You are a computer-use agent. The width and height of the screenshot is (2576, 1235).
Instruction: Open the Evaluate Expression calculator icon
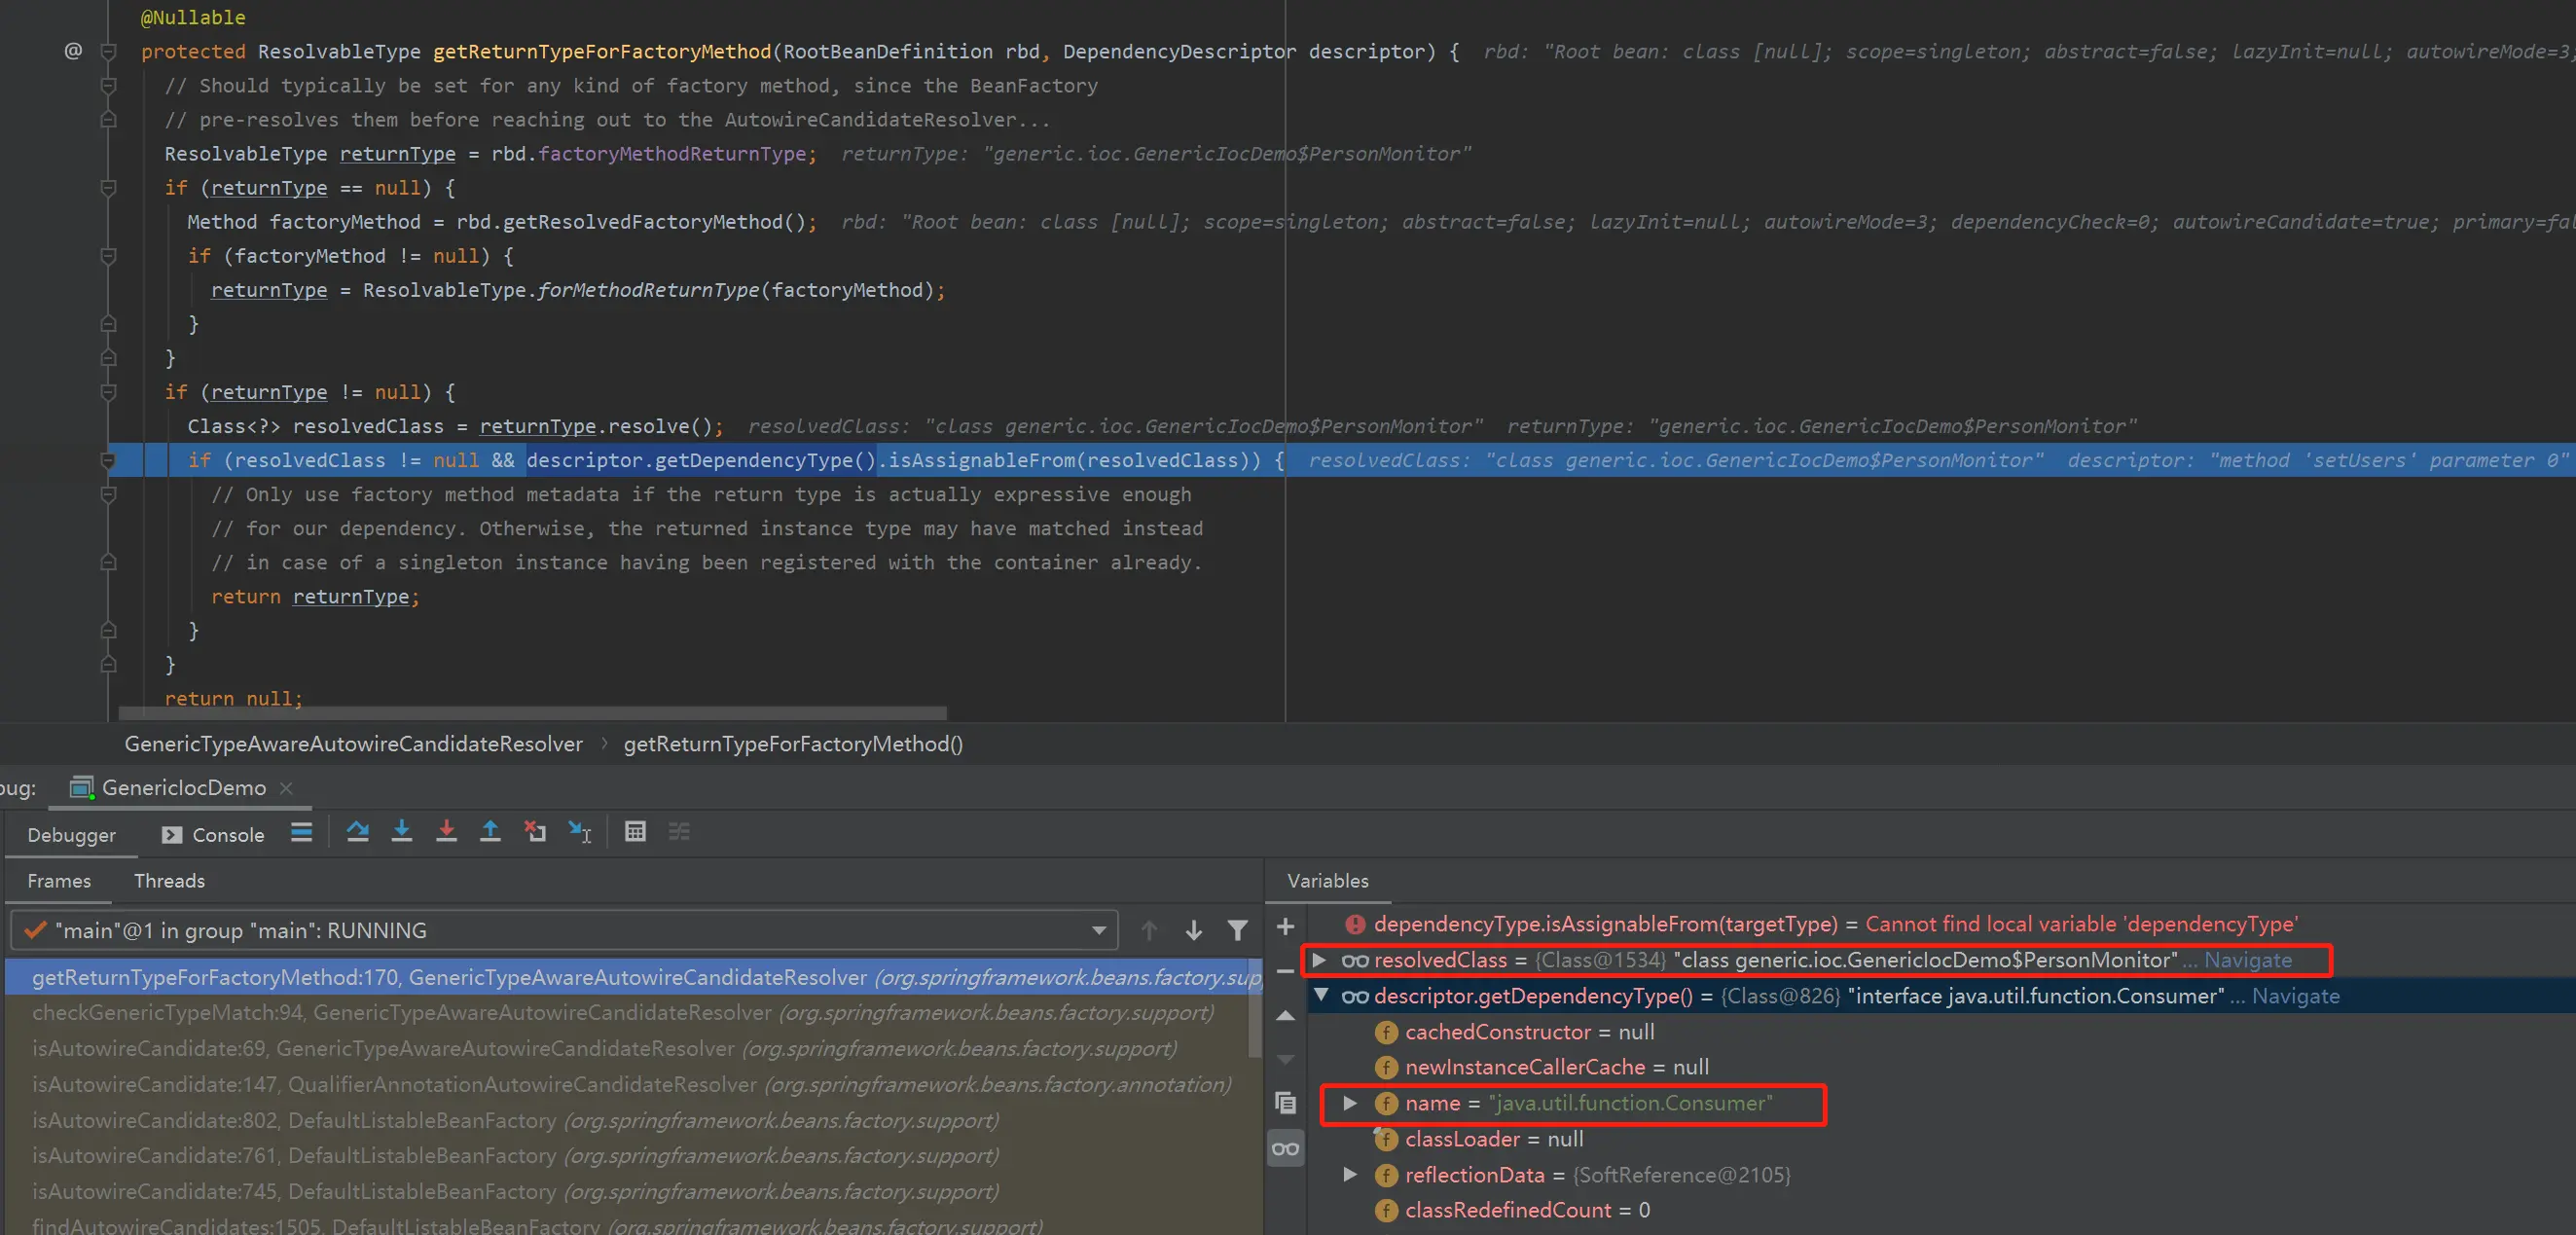(x=635, y=831)
